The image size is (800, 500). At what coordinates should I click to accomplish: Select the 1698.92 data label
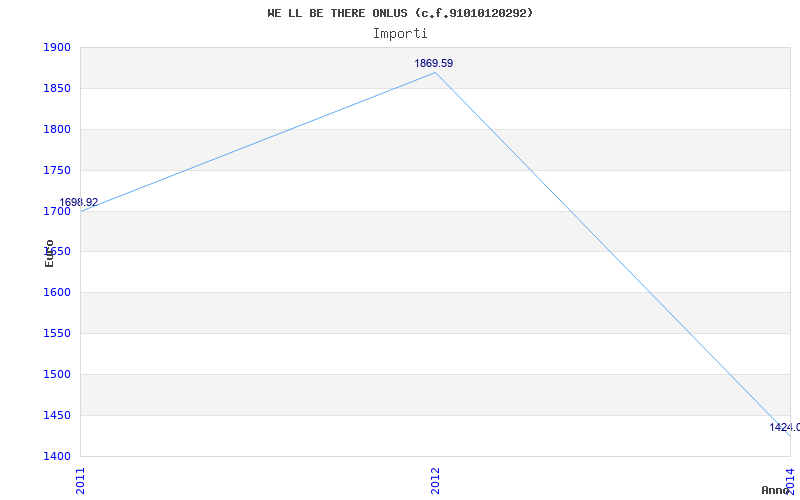click(79, 202)
